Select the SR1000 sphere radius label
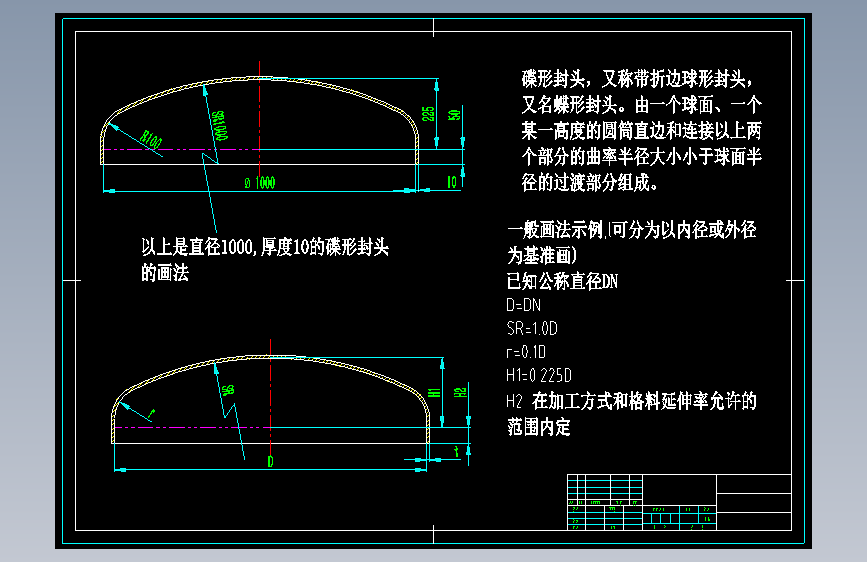This screenshot has height=562, width=867. coord(220,126)
